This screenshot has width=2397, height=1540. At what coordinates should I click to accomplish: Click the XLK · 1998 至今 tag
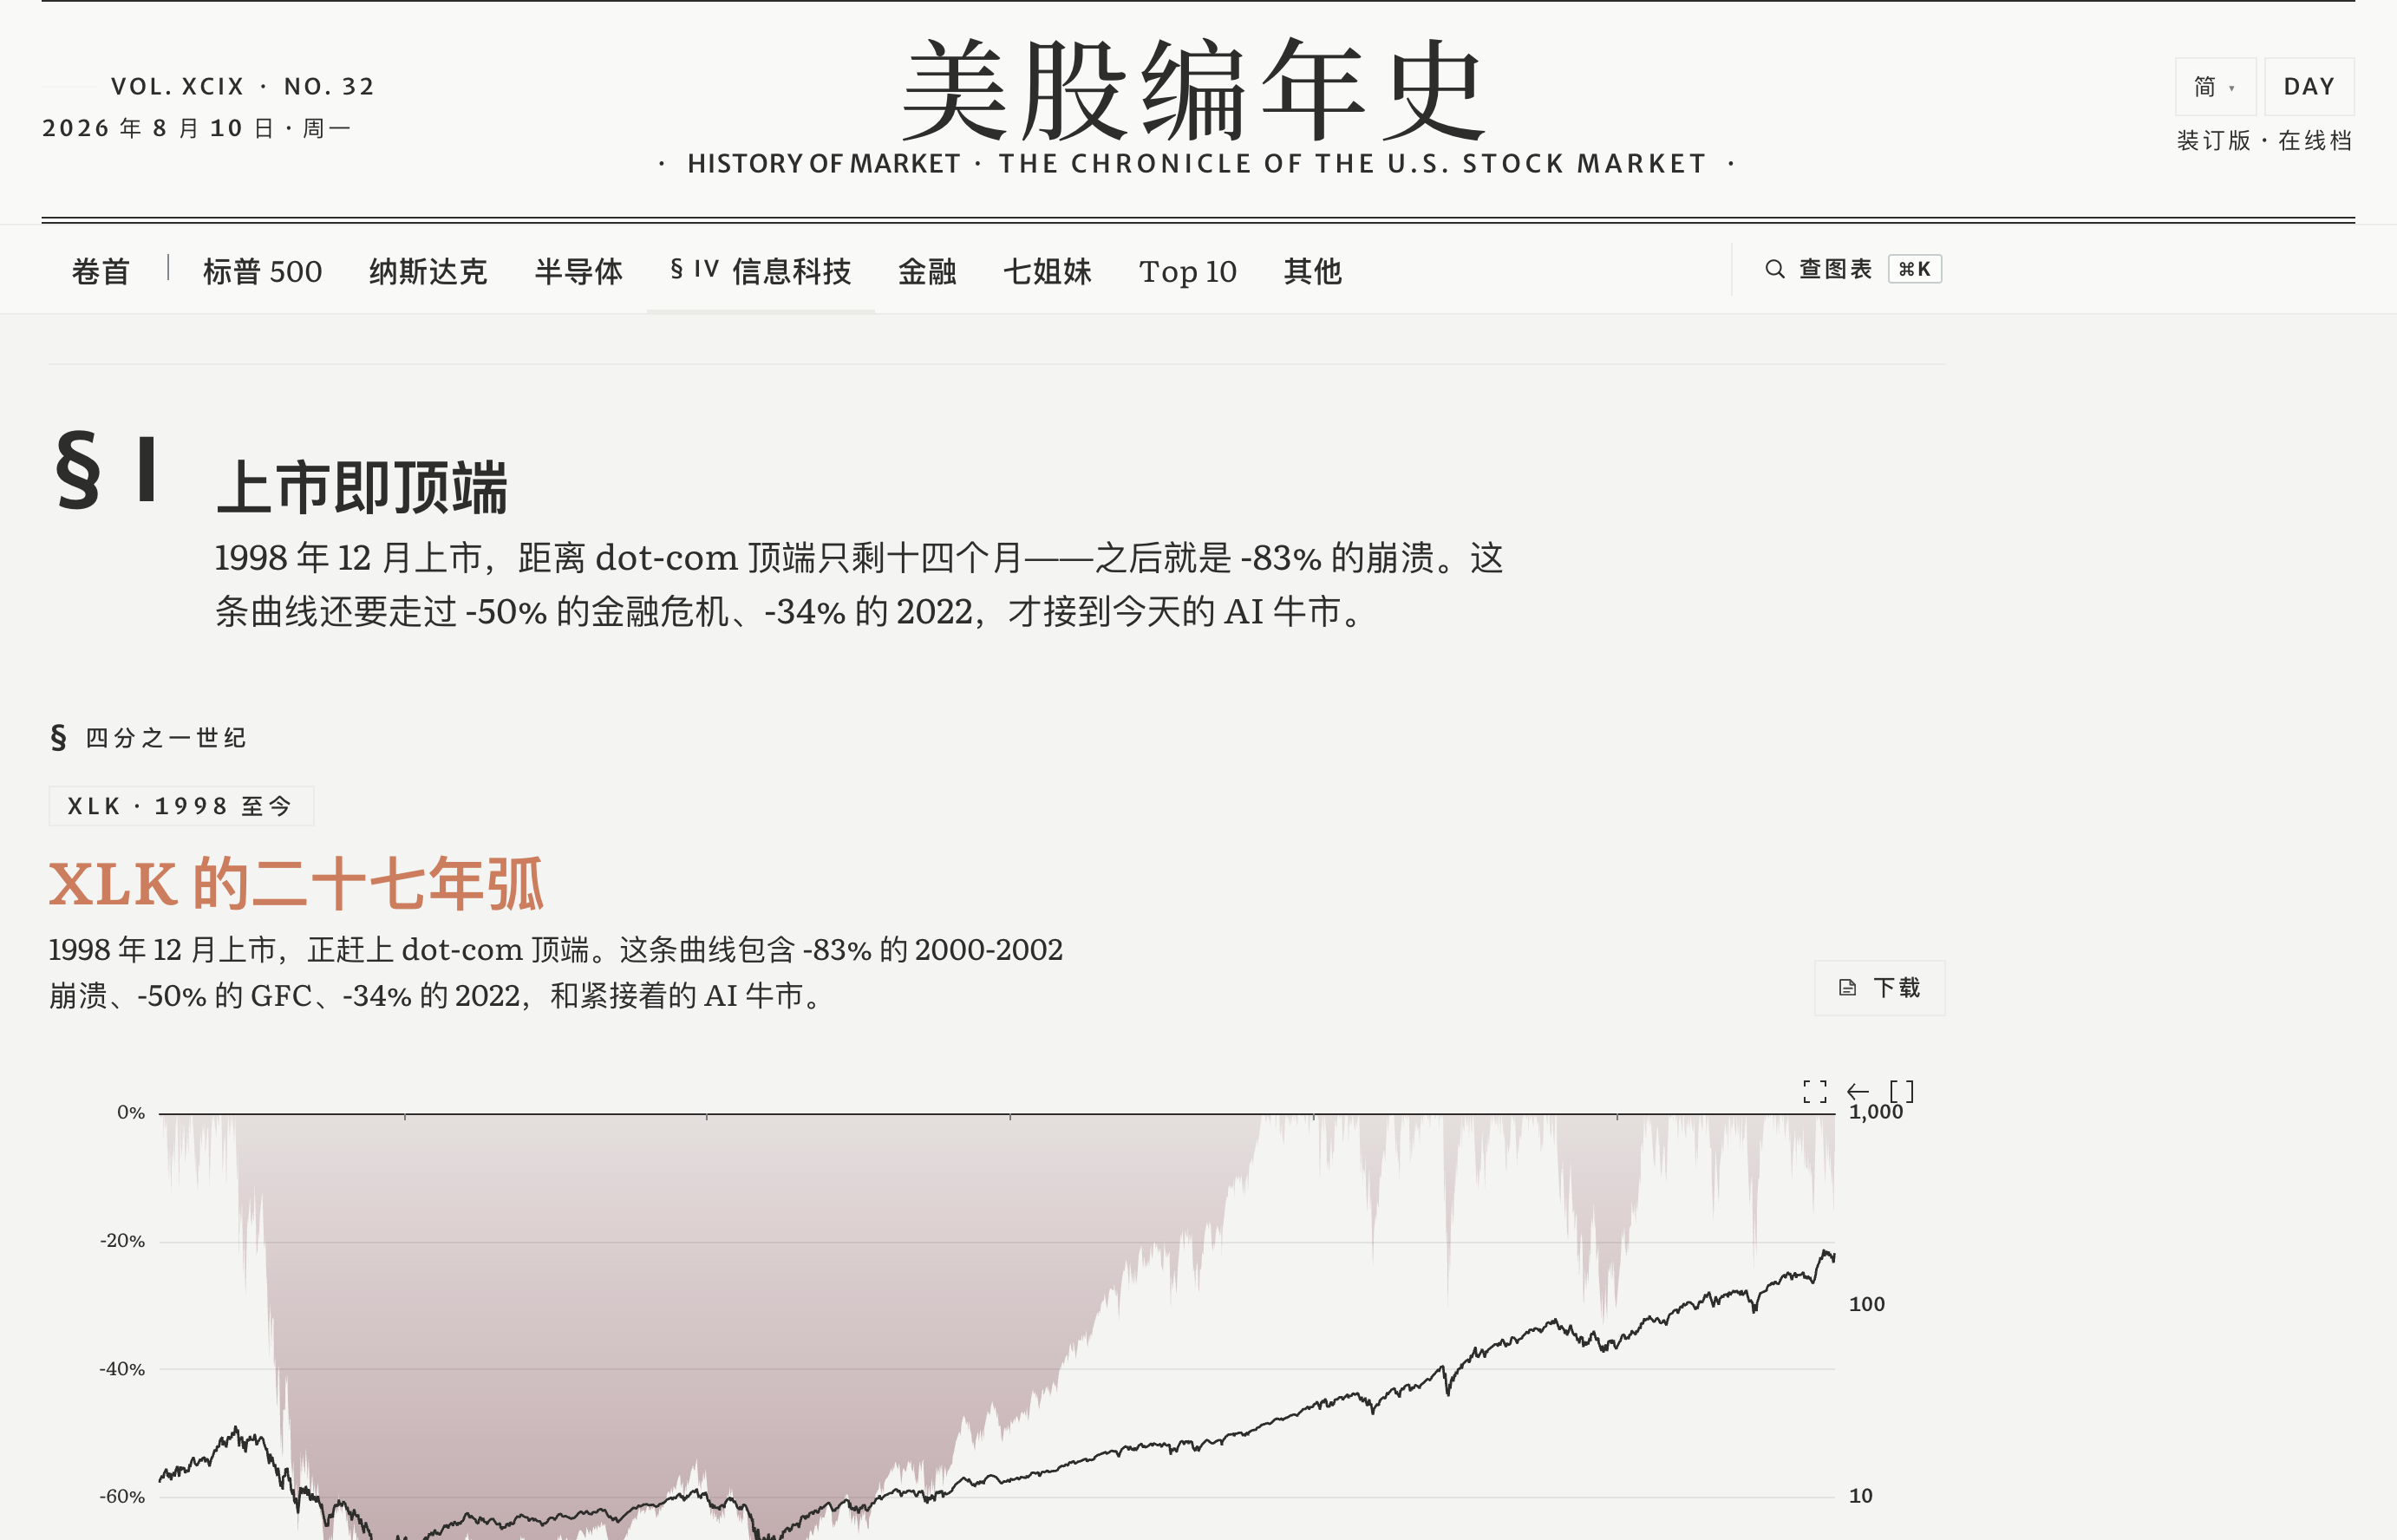181,806
